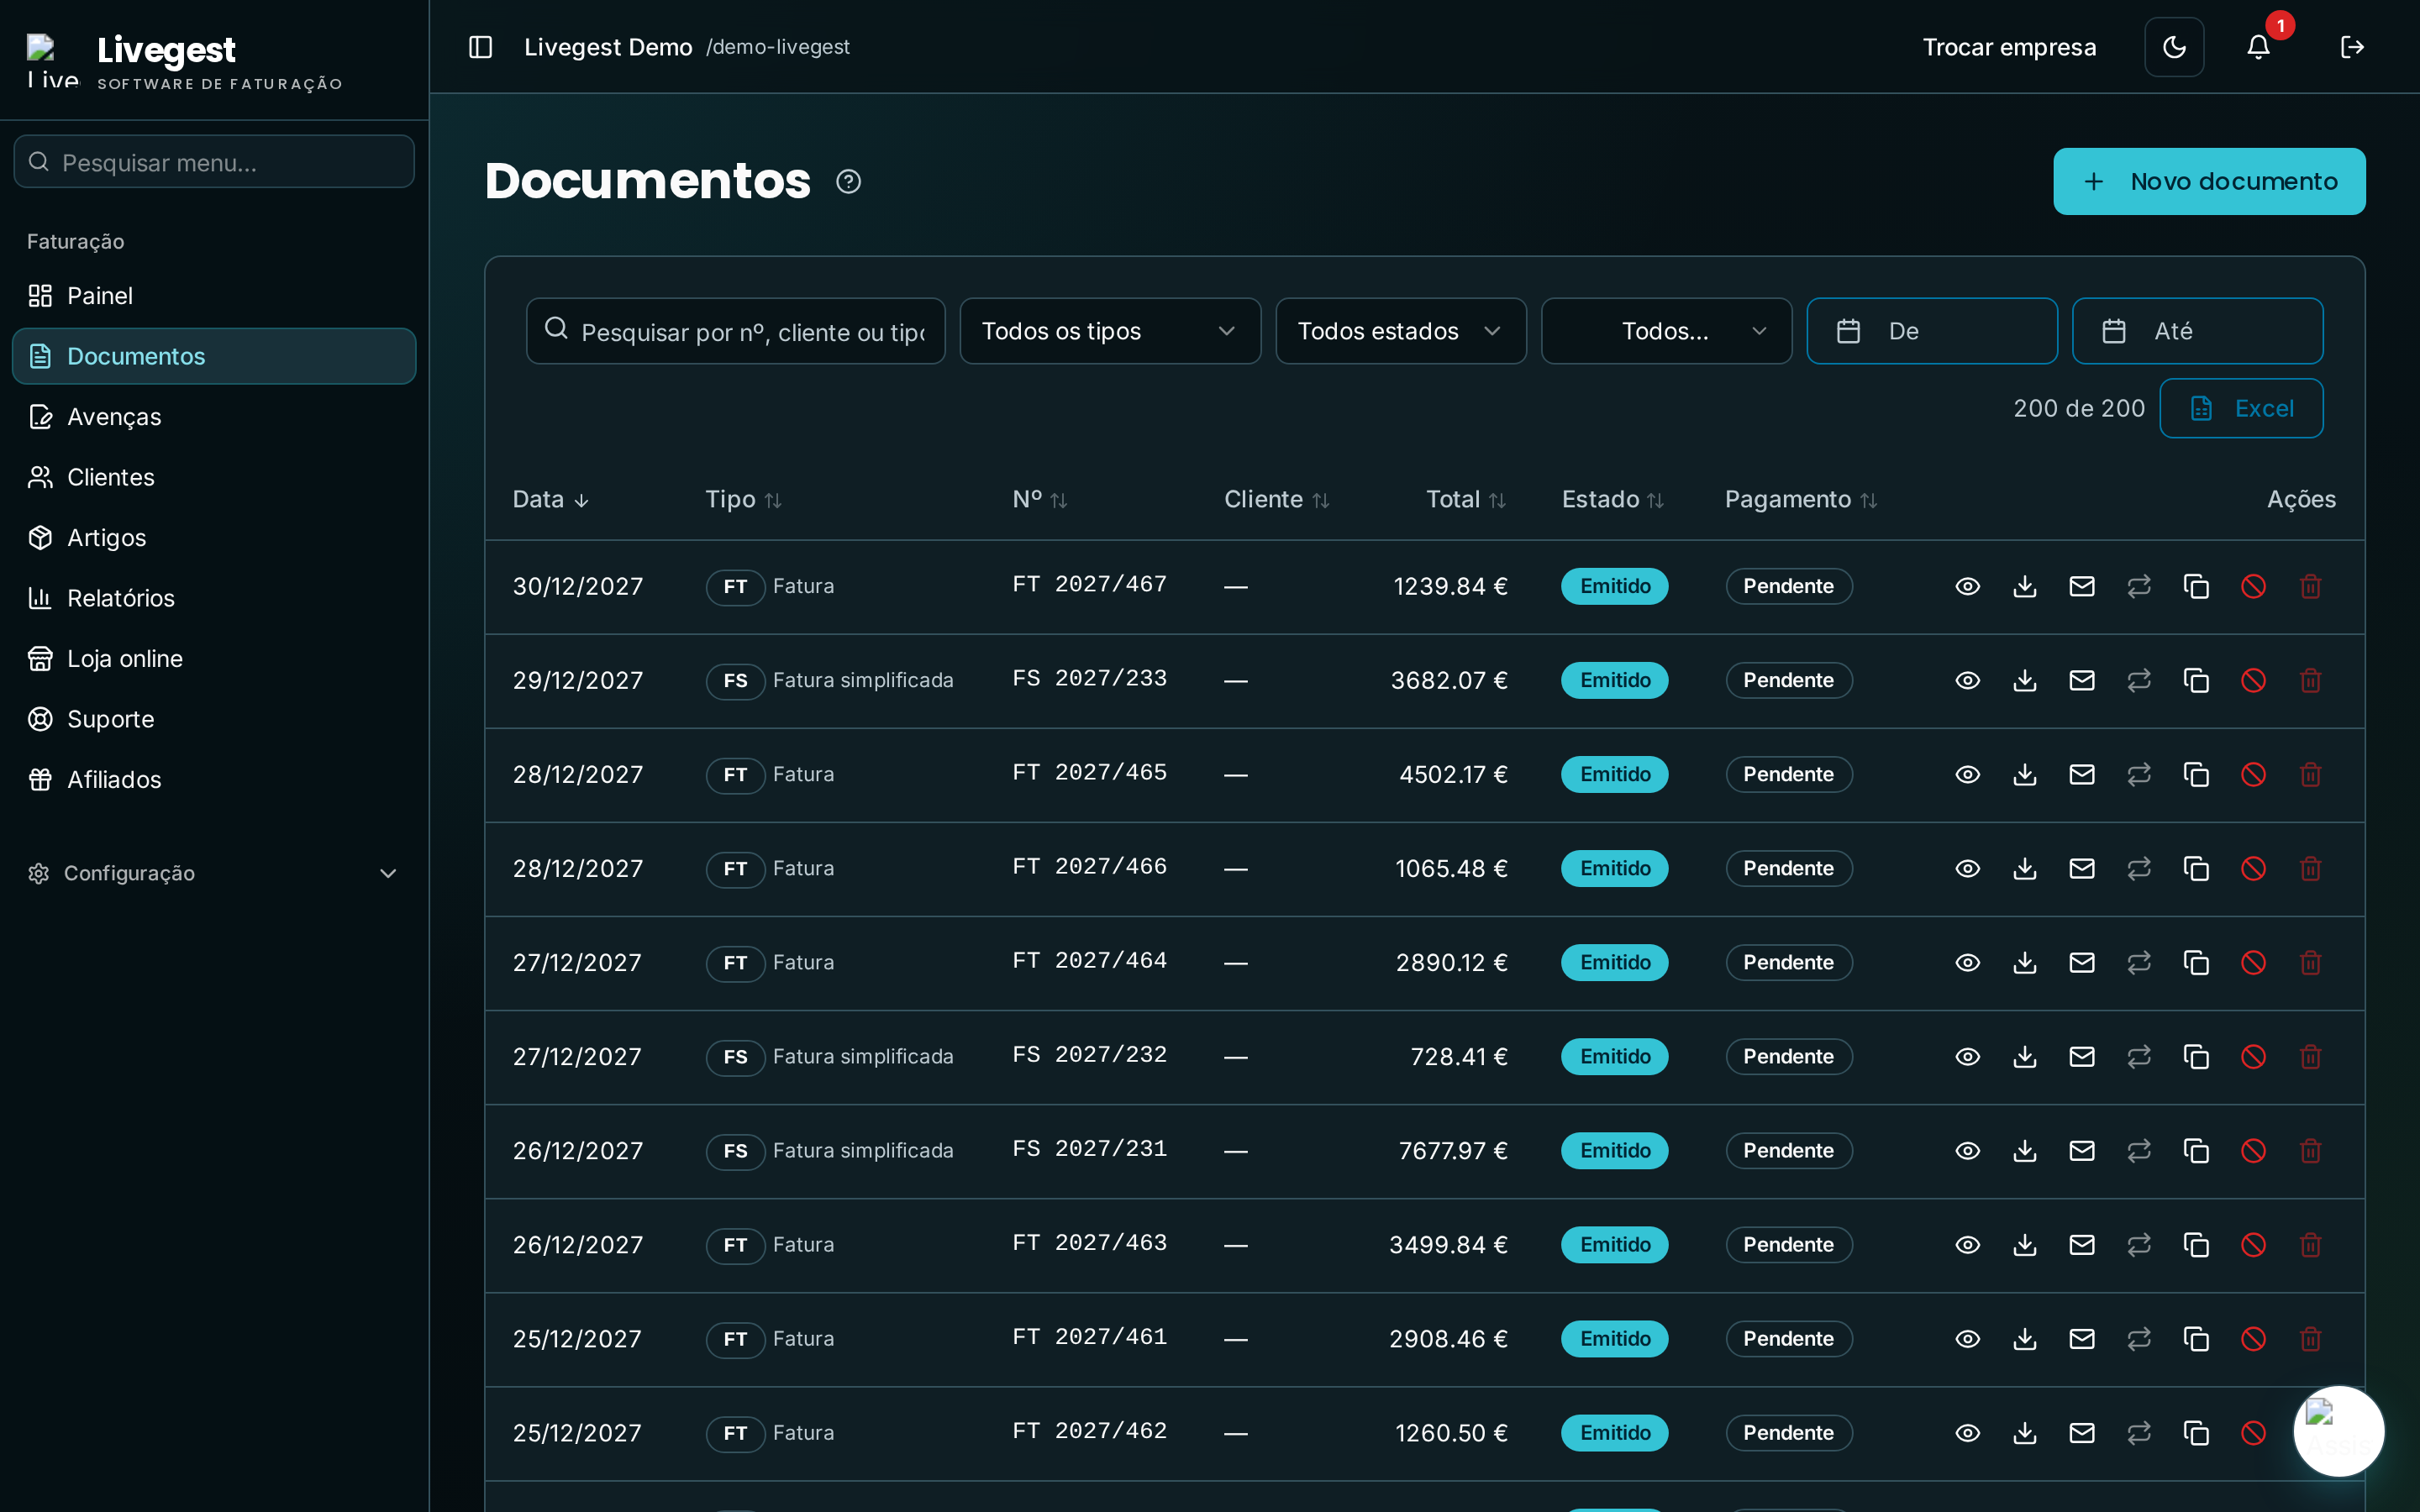
Task: Sort table by Nº column
Action: click(1040, 499)
